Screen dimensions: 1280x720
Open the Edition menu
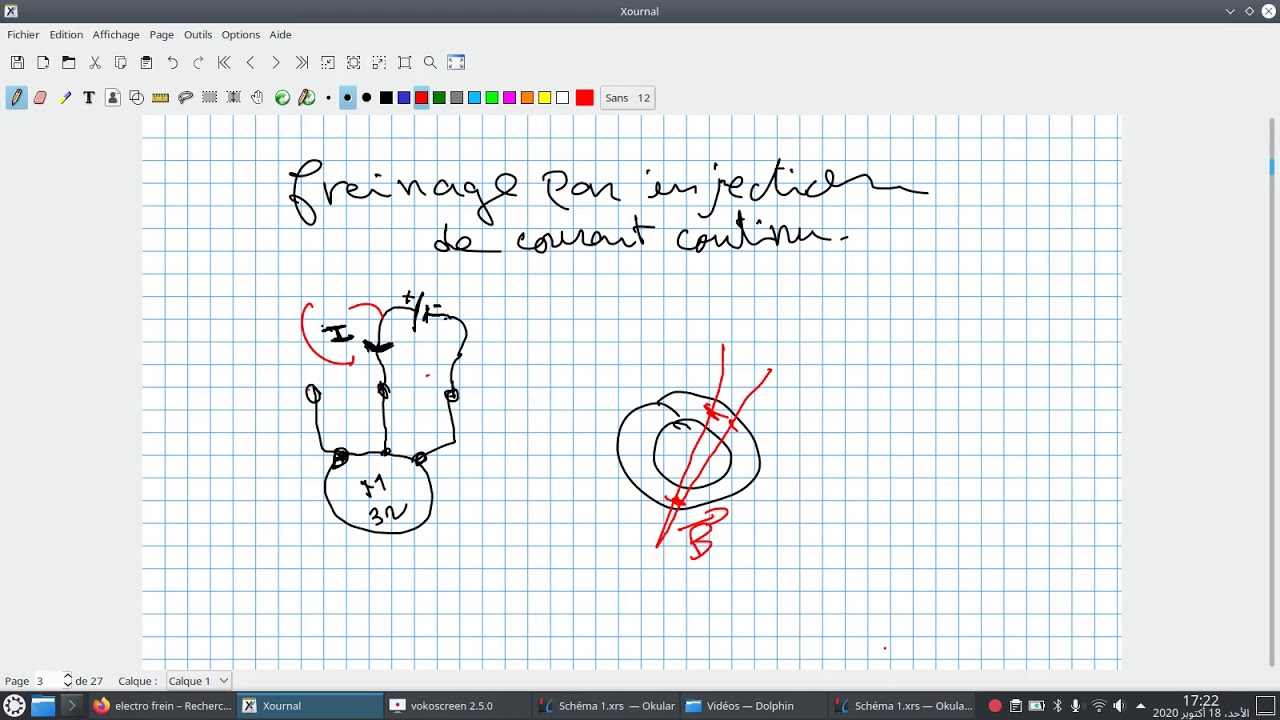coord(66,34)
